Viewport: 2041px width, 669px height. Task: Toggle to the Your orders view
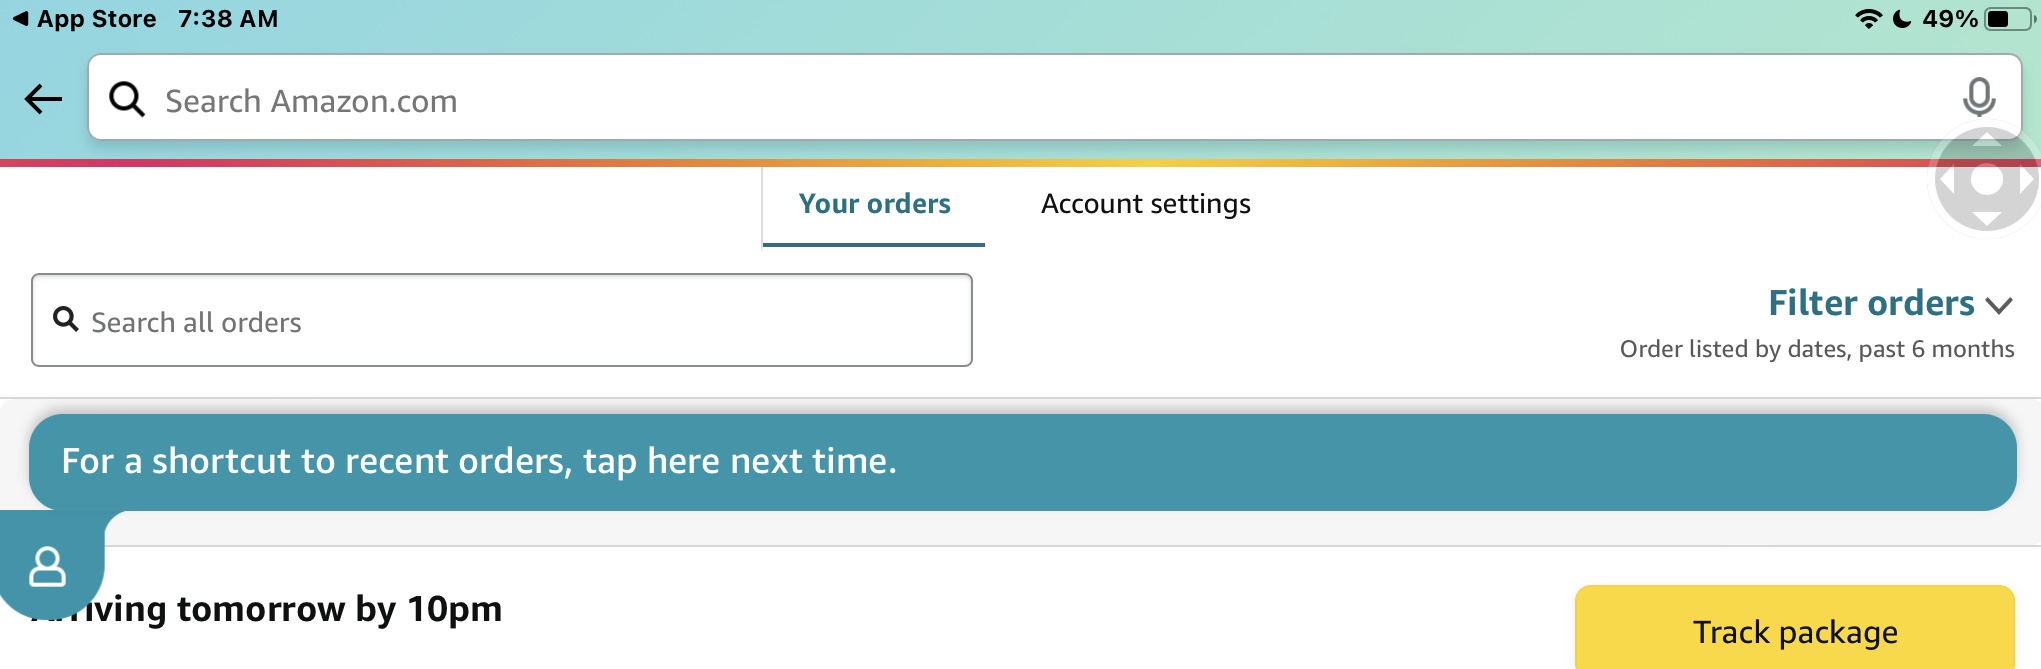click(x=872, y=204)
